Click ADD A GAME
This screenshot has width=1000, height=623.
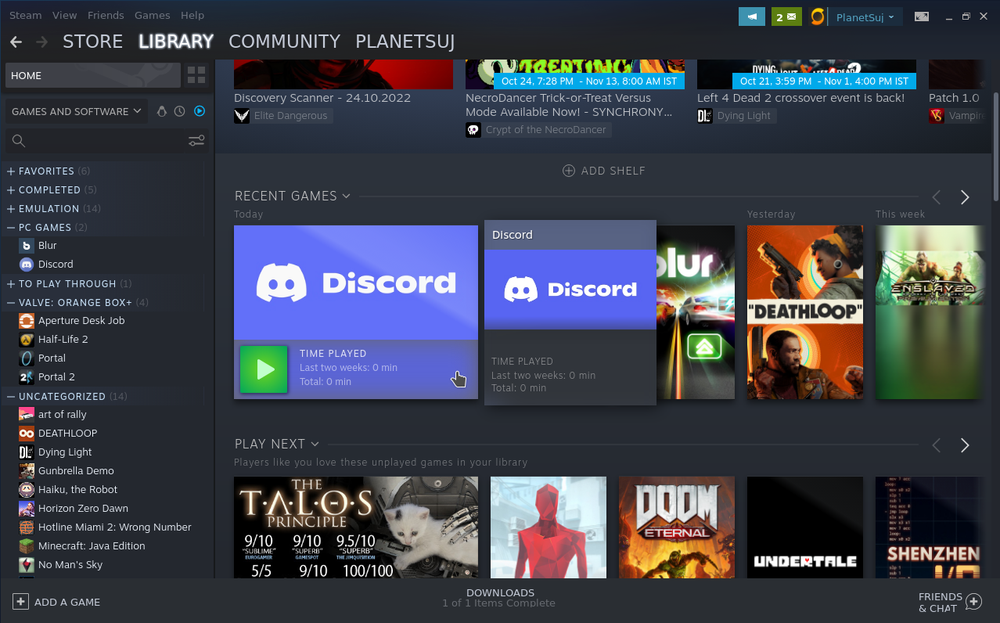tap(56, 601)
